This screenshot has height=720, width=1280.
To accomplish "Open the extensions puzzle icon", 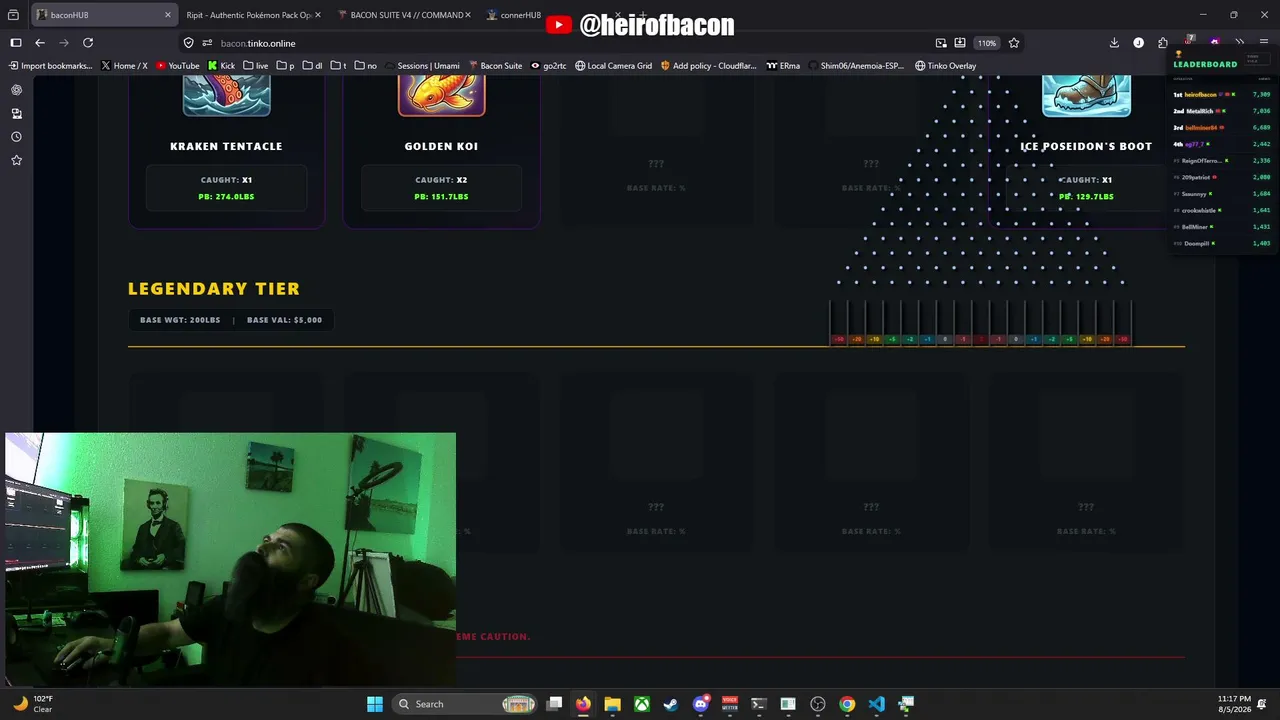I will click(x=1163, y=43).
